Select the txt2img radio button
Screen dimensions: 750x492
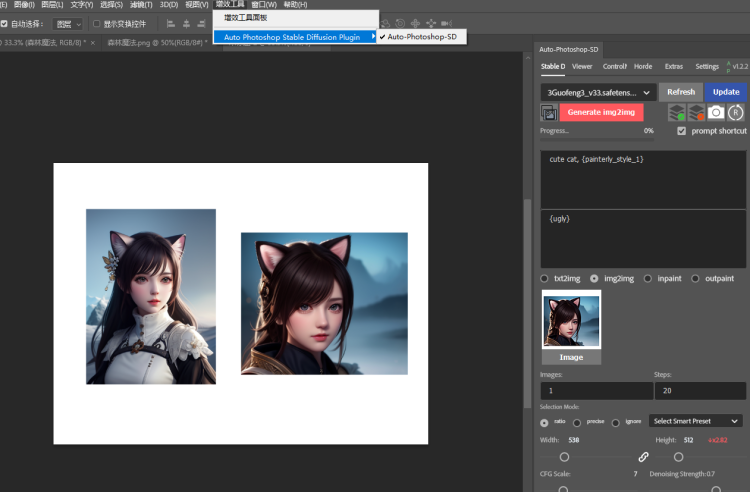pos(544,278)
